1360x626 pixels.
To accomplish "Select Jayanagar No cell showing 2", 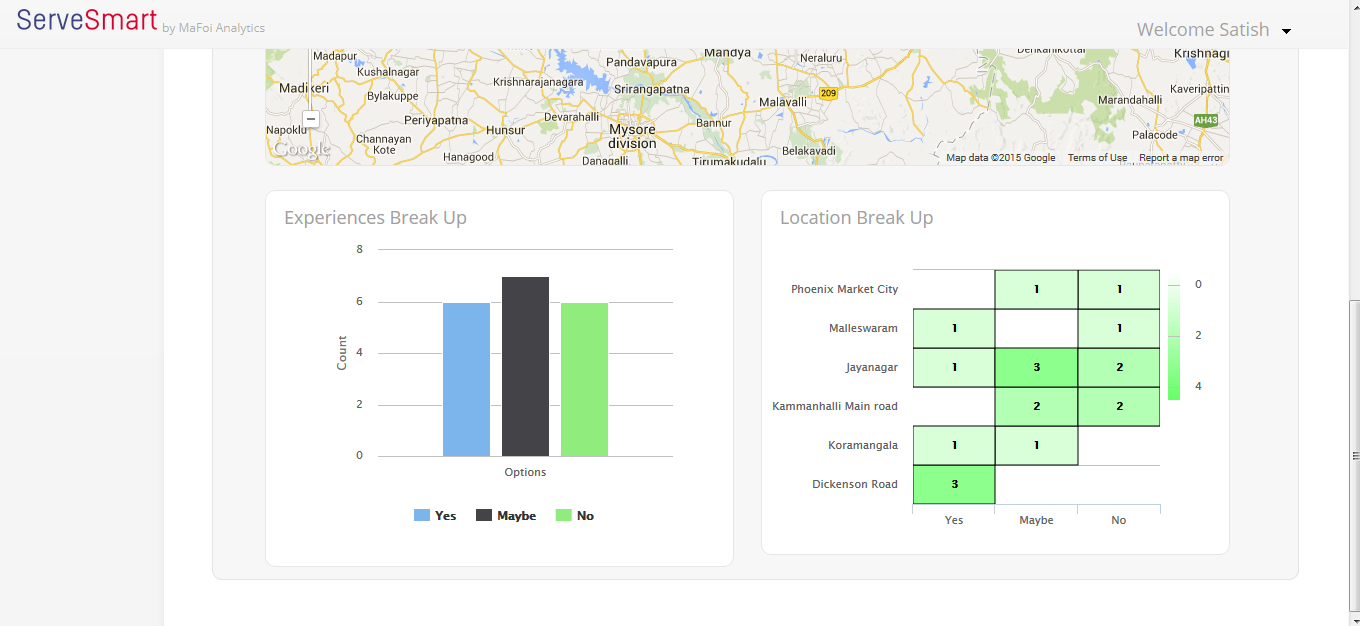I will pos(1119,368).
